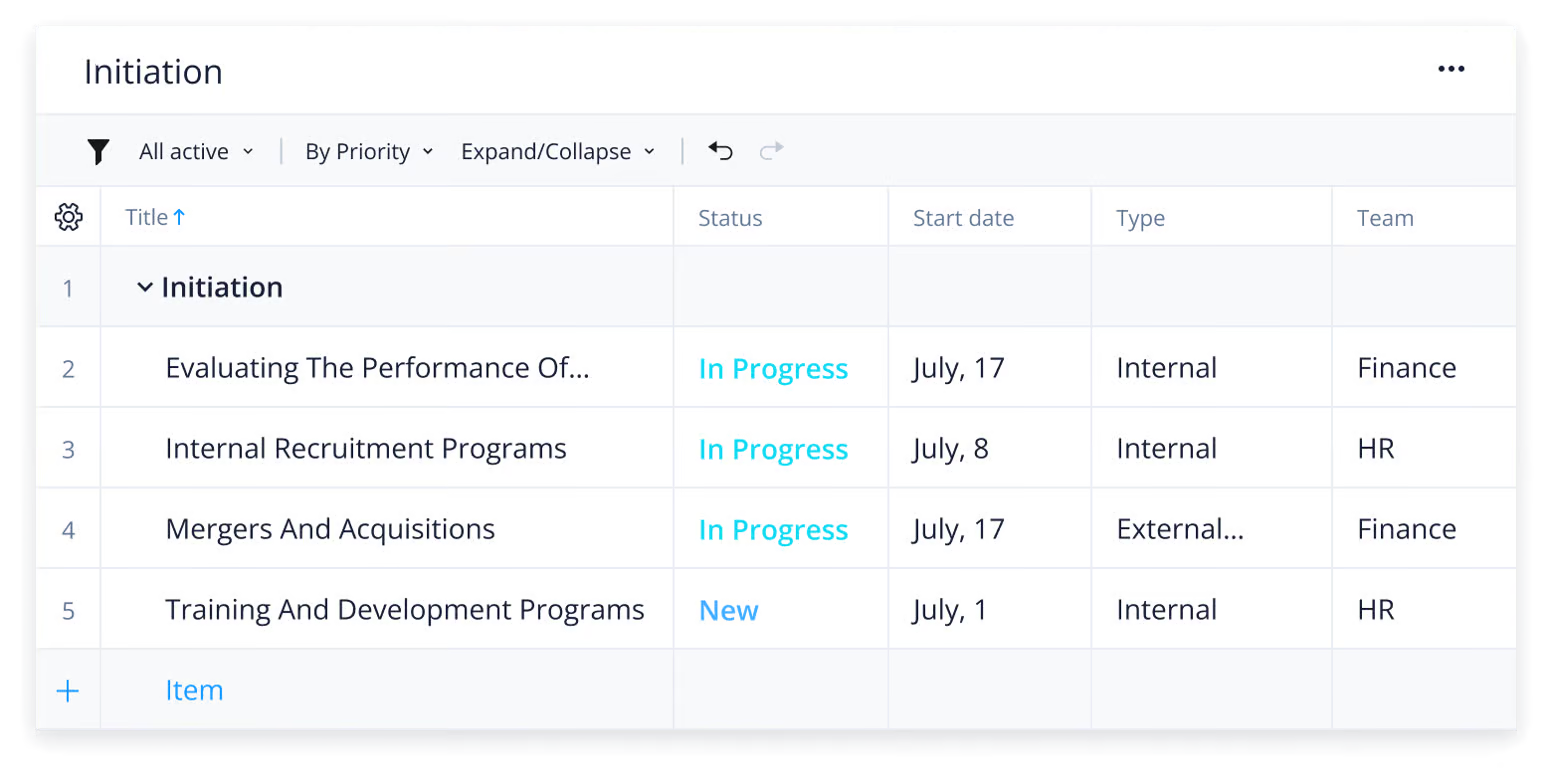Open the filter funnel icon
The width and height of the screenshot is (1552, 776).
[97, 151]
